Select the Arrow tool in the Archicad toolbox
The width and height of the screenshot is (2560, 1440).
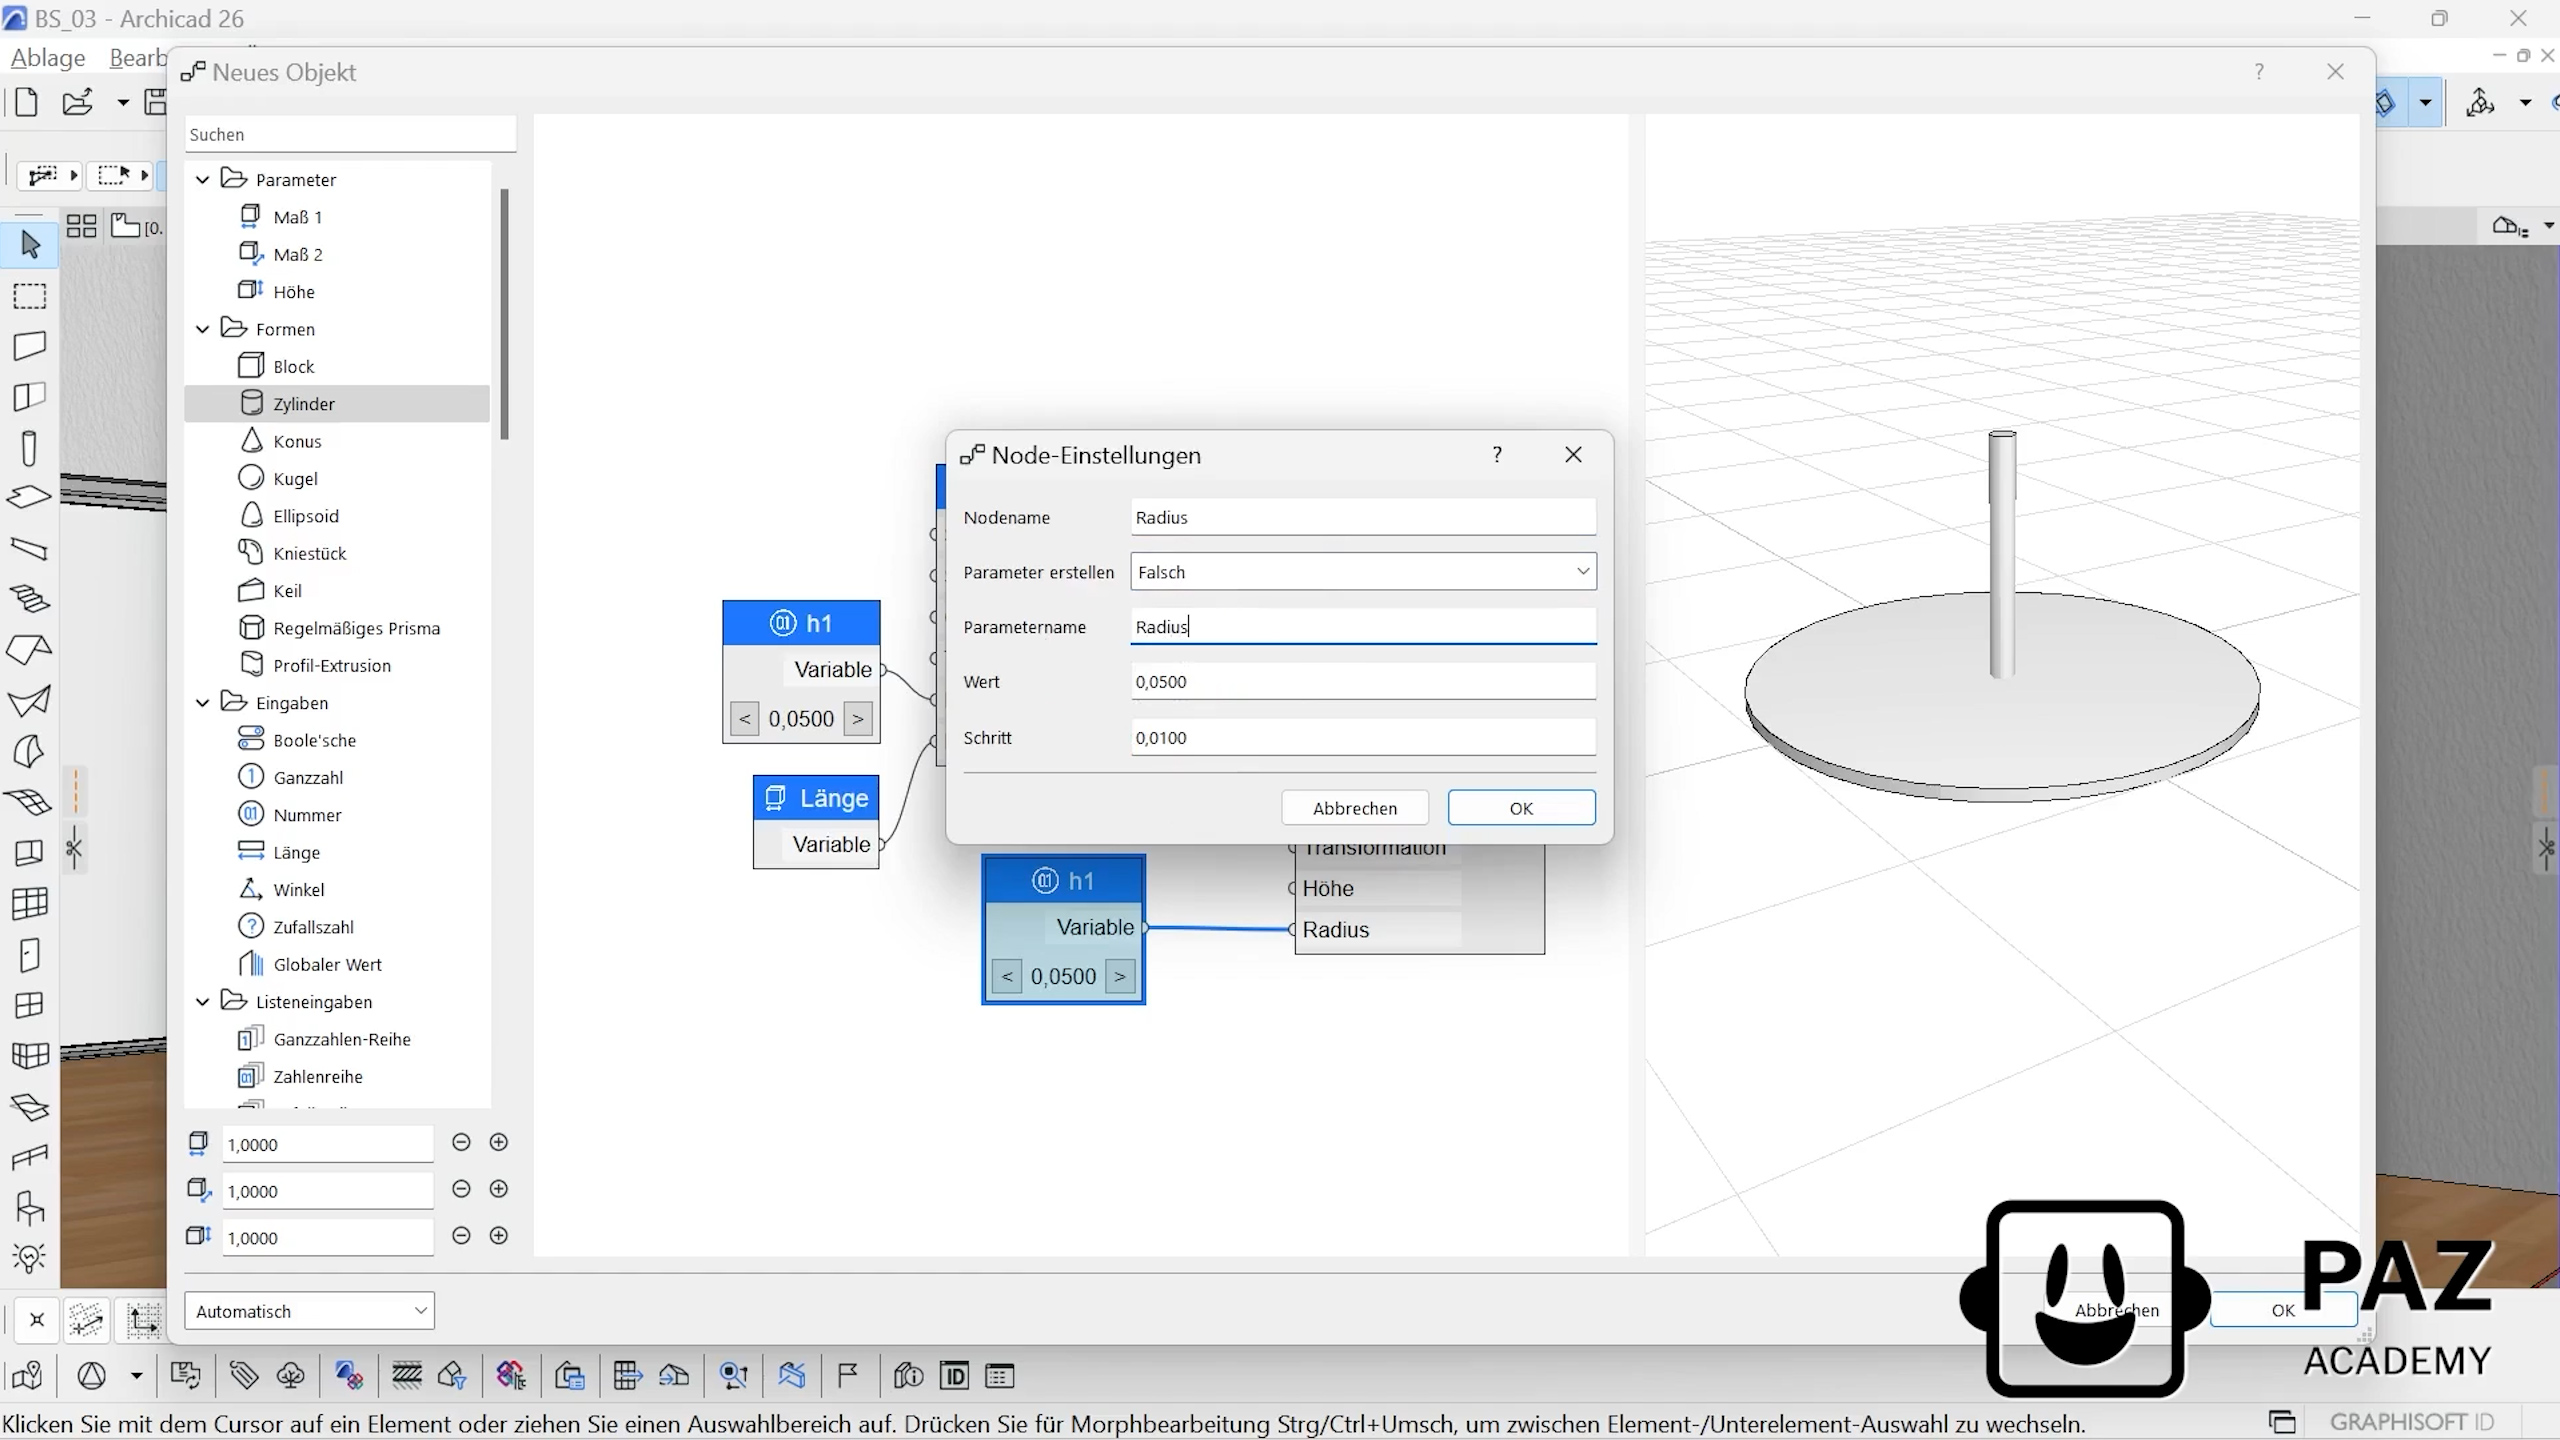(30, 244)
